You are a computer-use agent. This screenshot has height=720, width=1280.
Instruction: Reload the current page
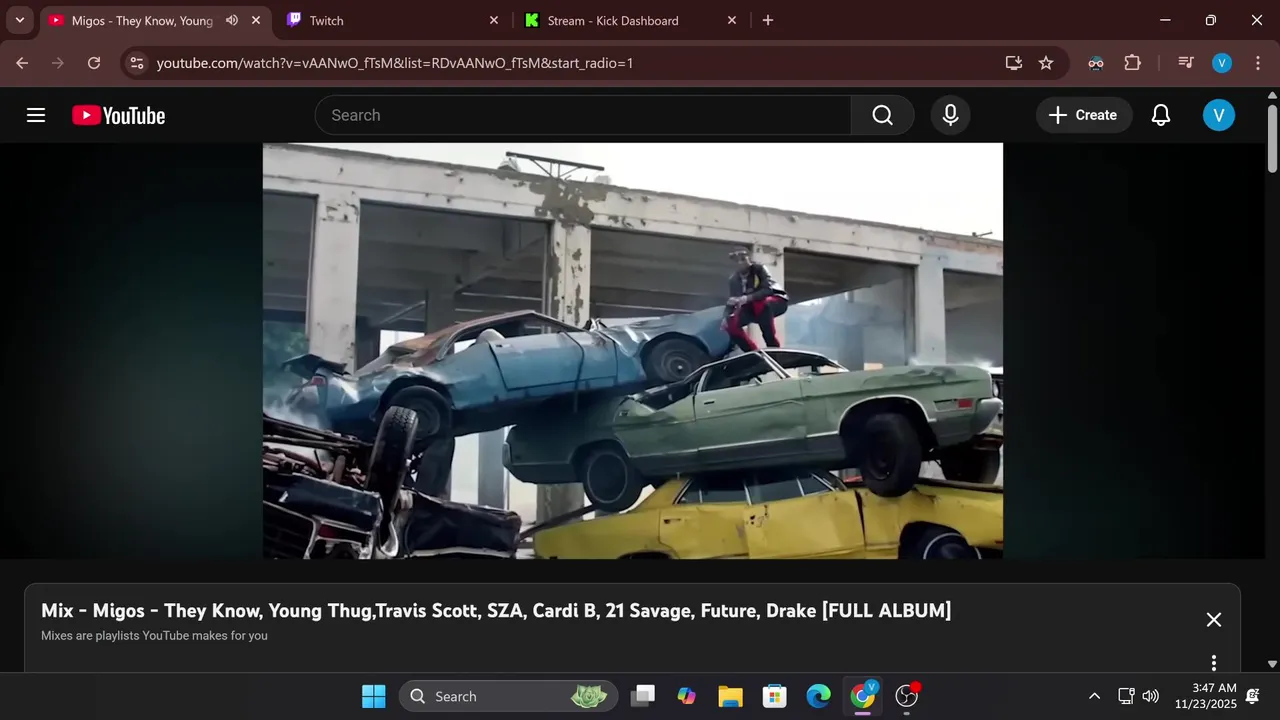pyautogui.click(x=94, y=63)
